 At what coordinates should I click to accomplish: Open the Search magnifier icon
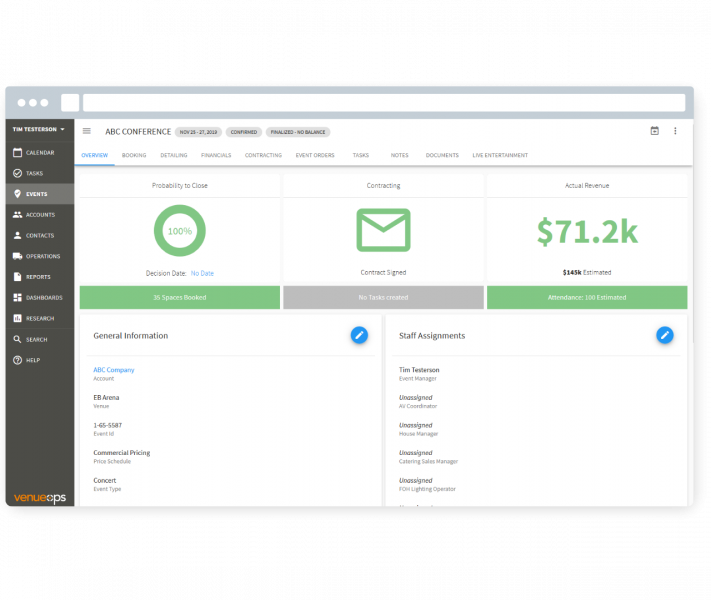pyautogui.click(x=18, y=339)
